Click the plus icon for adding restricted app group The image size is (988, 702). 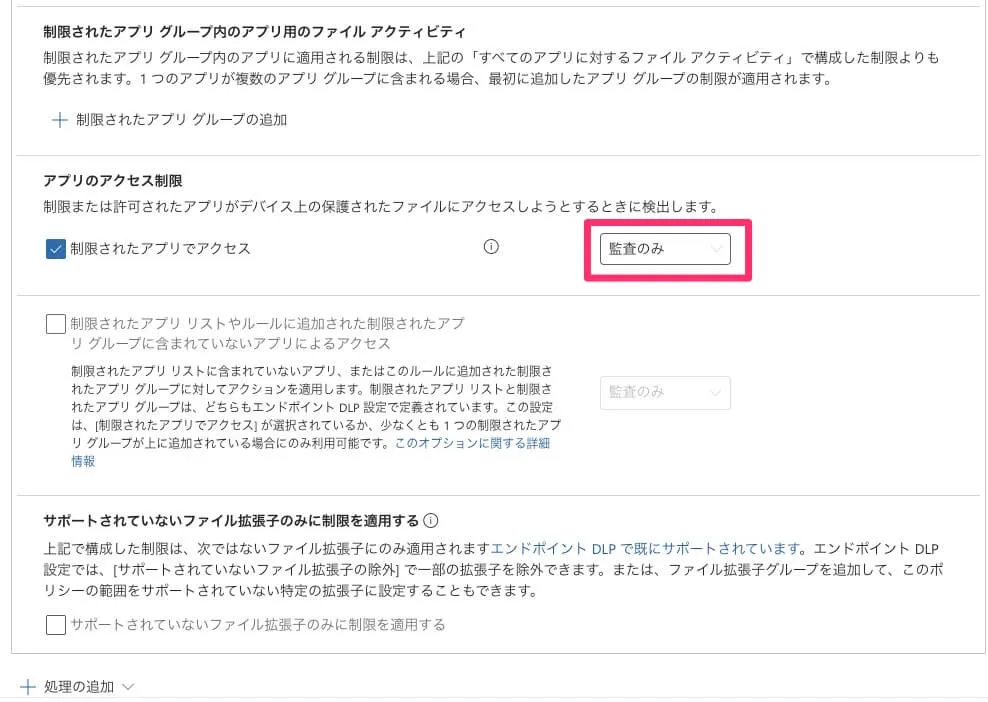tap(59, 120)
